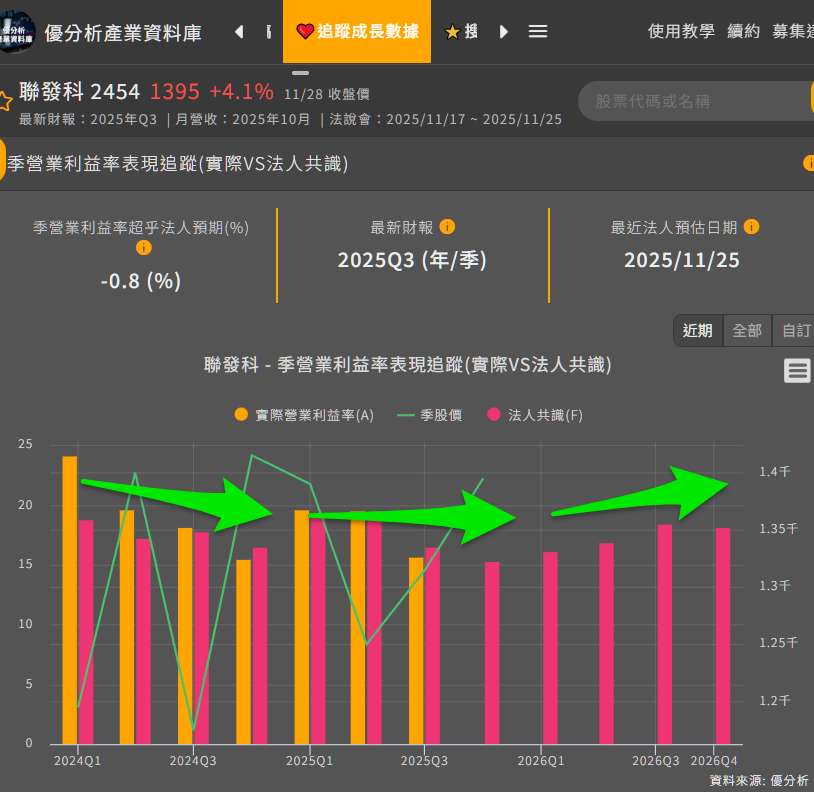
Task: Expand the 季營業利益率表現追蹤 section header
Action: point(178,163)
